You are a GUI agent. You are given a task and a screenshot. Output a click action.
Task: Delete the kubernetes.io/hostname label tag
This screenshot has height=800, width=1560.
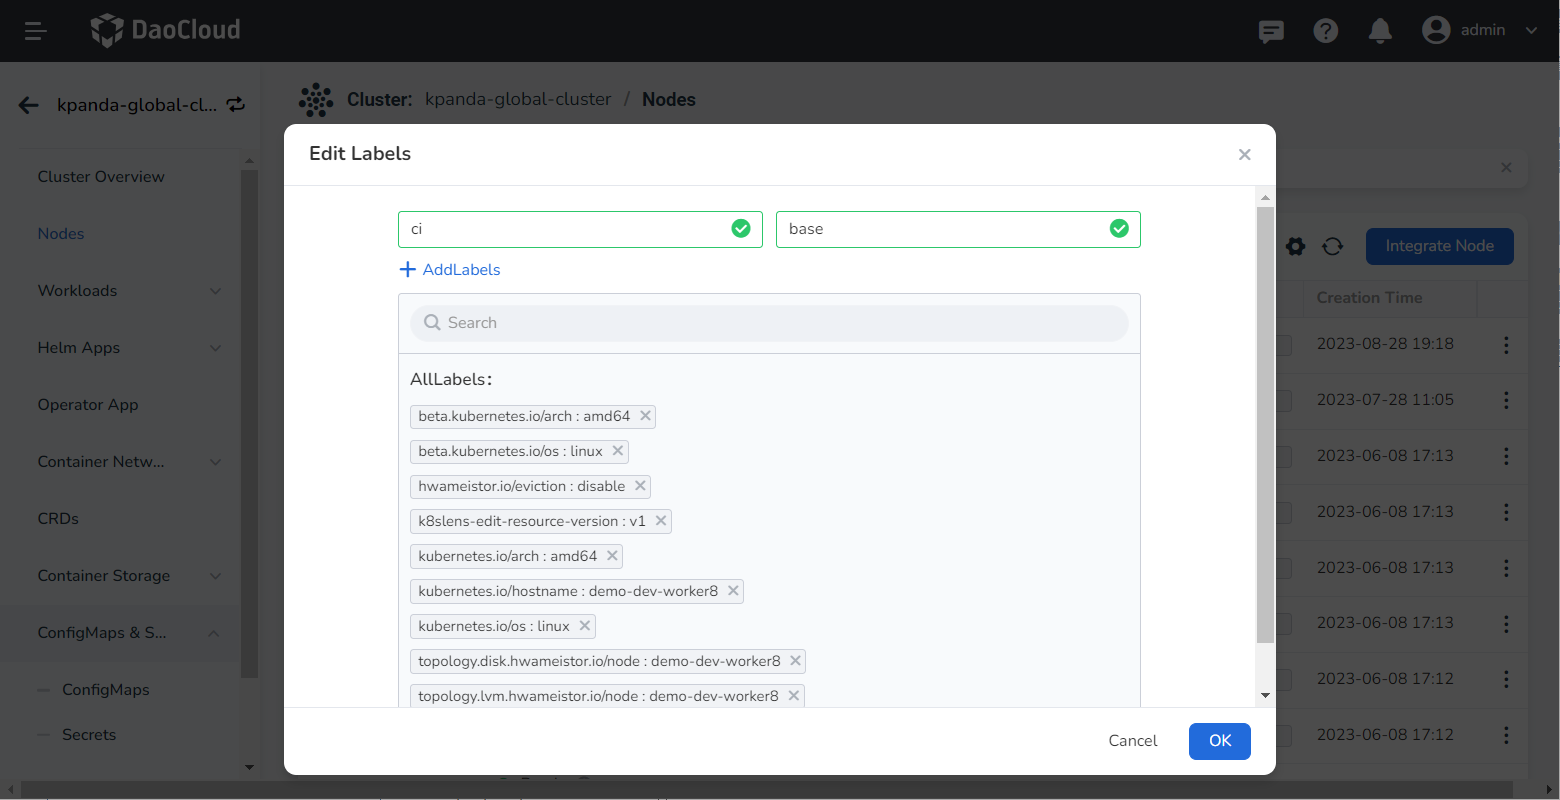pyautogui.click(x=733, y=591)
